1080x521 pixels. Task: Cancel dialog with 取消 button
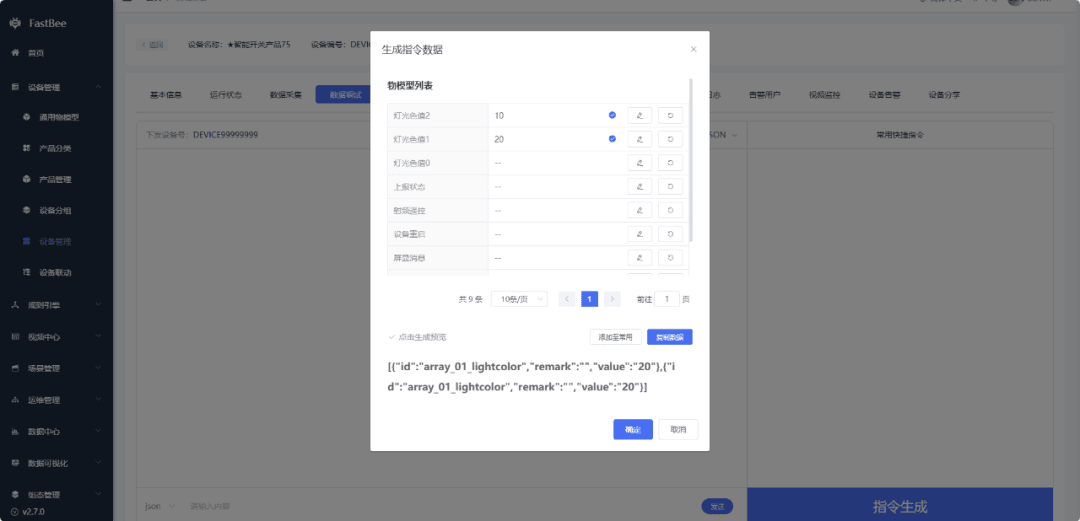(x=678, y=429)
